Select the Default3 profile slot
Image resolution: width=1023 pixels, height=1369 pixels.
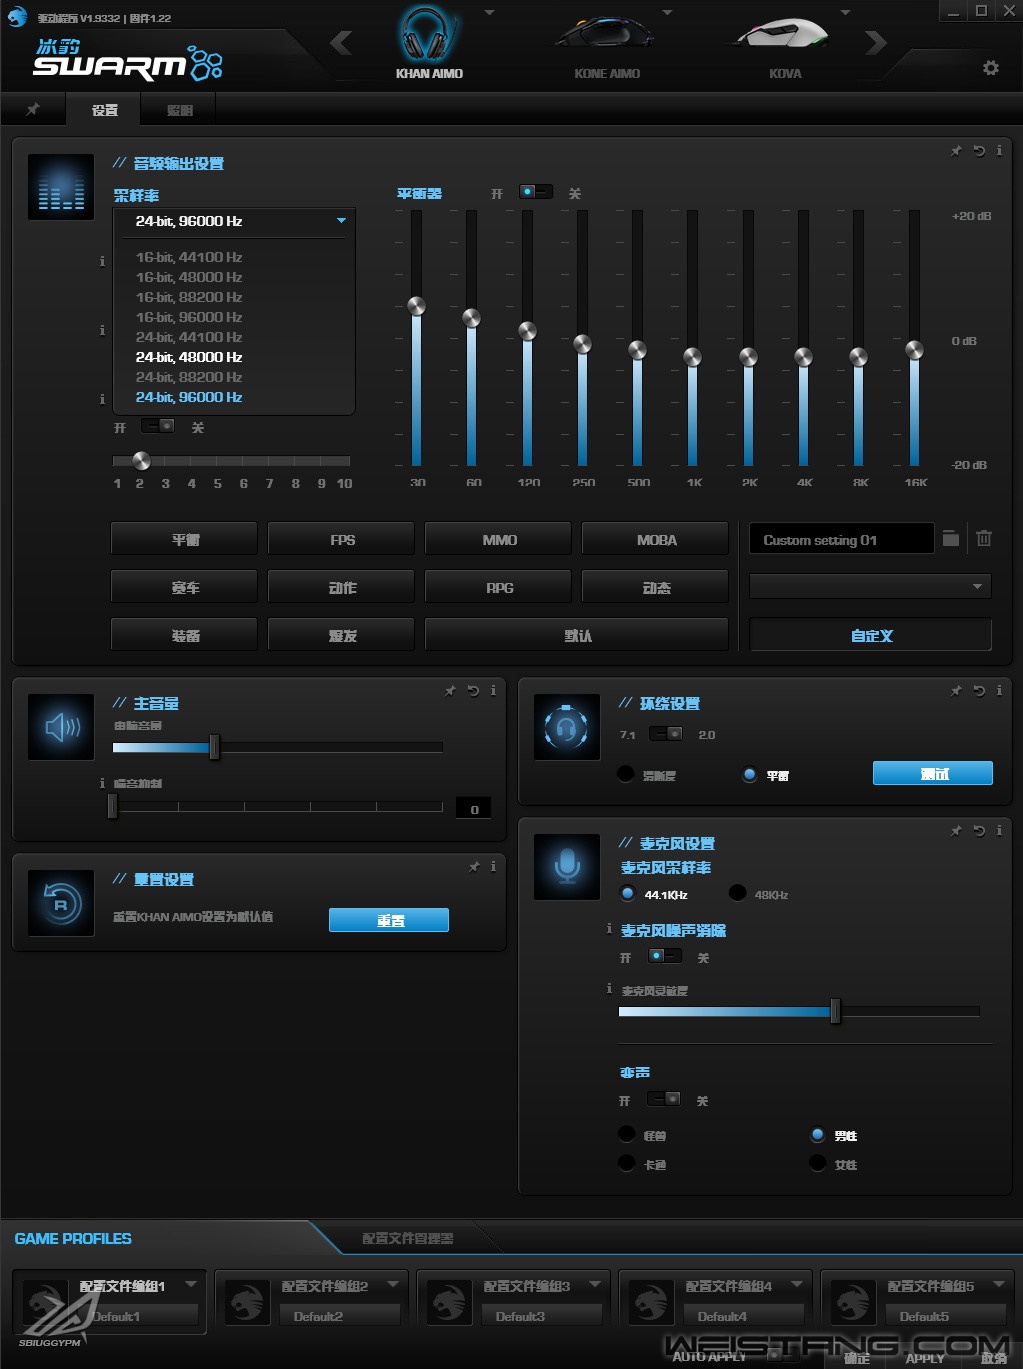coord(541,1316)
